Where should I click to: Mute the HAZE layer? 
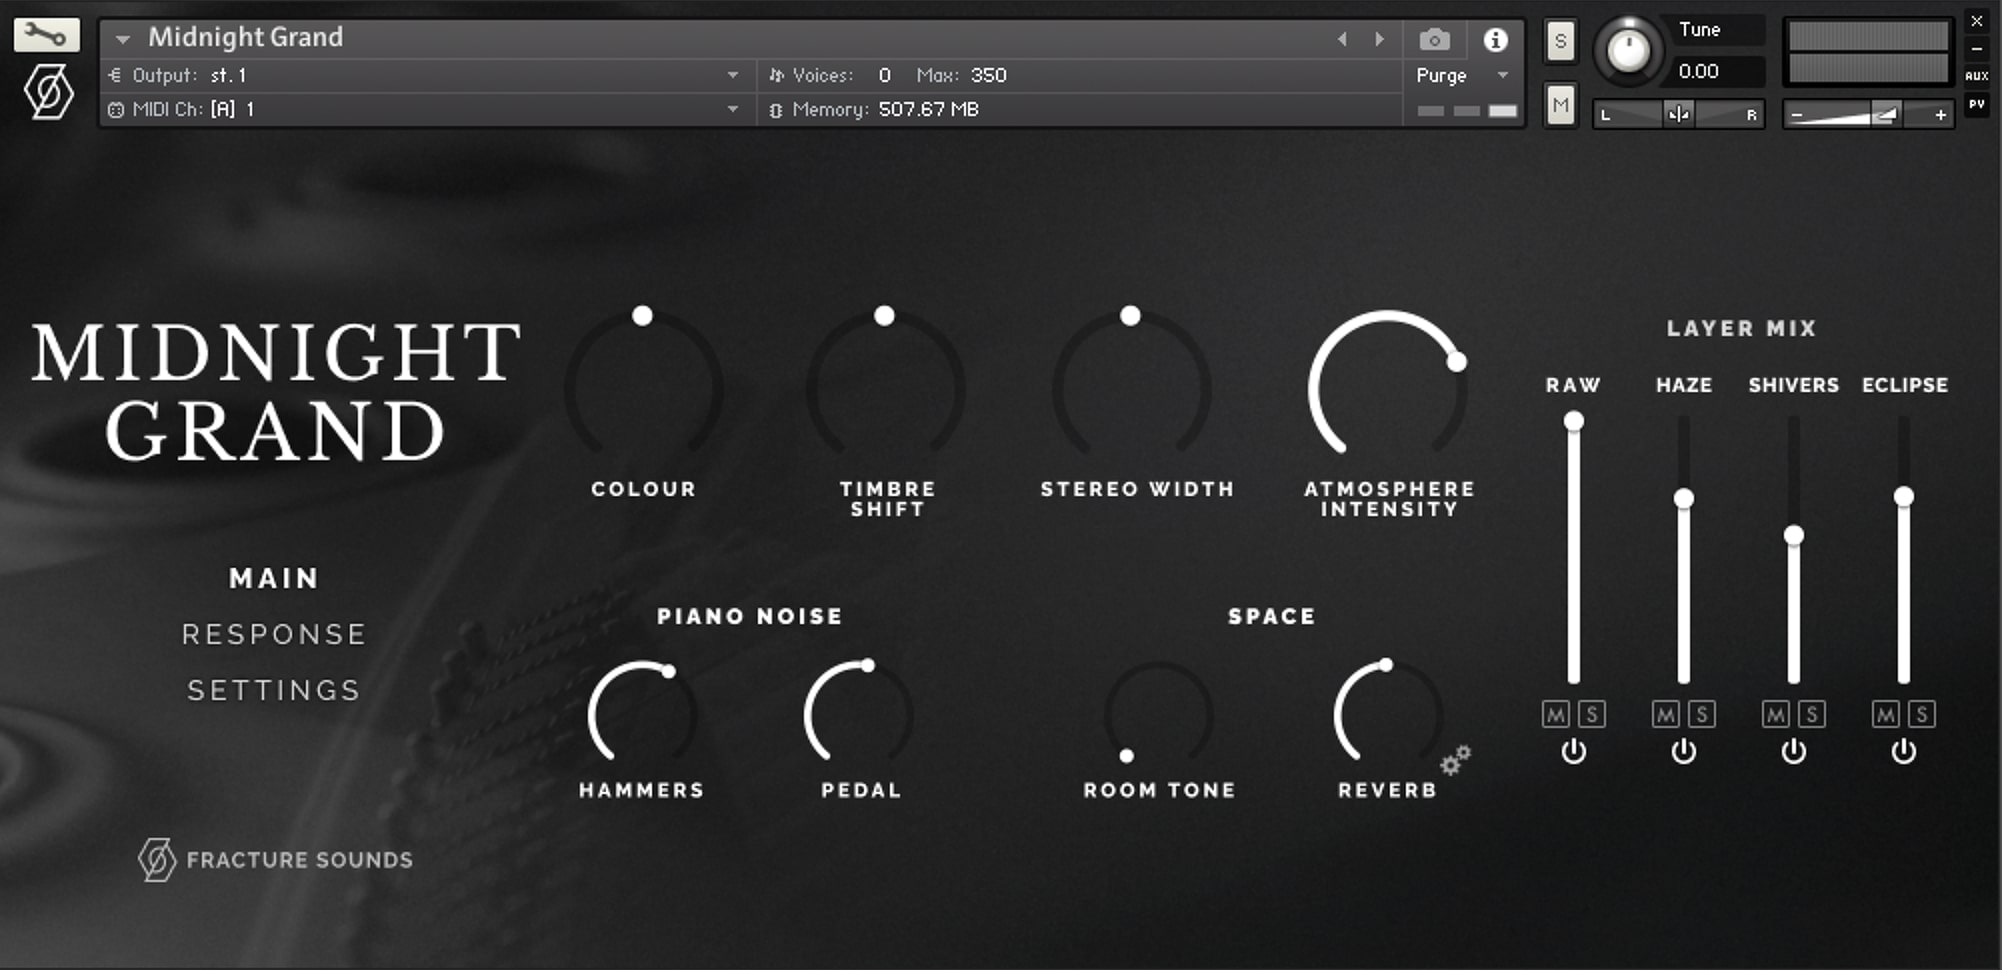(1666, 714)
